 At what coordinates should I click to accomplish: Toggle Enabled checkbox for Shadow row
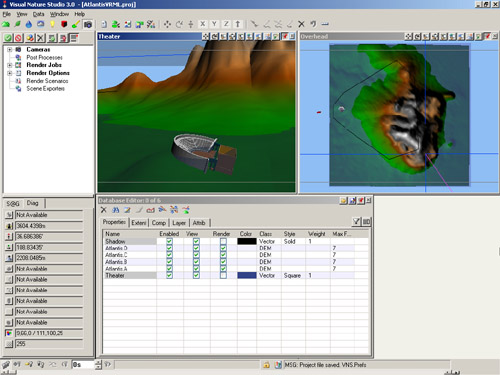coord(169,241)
